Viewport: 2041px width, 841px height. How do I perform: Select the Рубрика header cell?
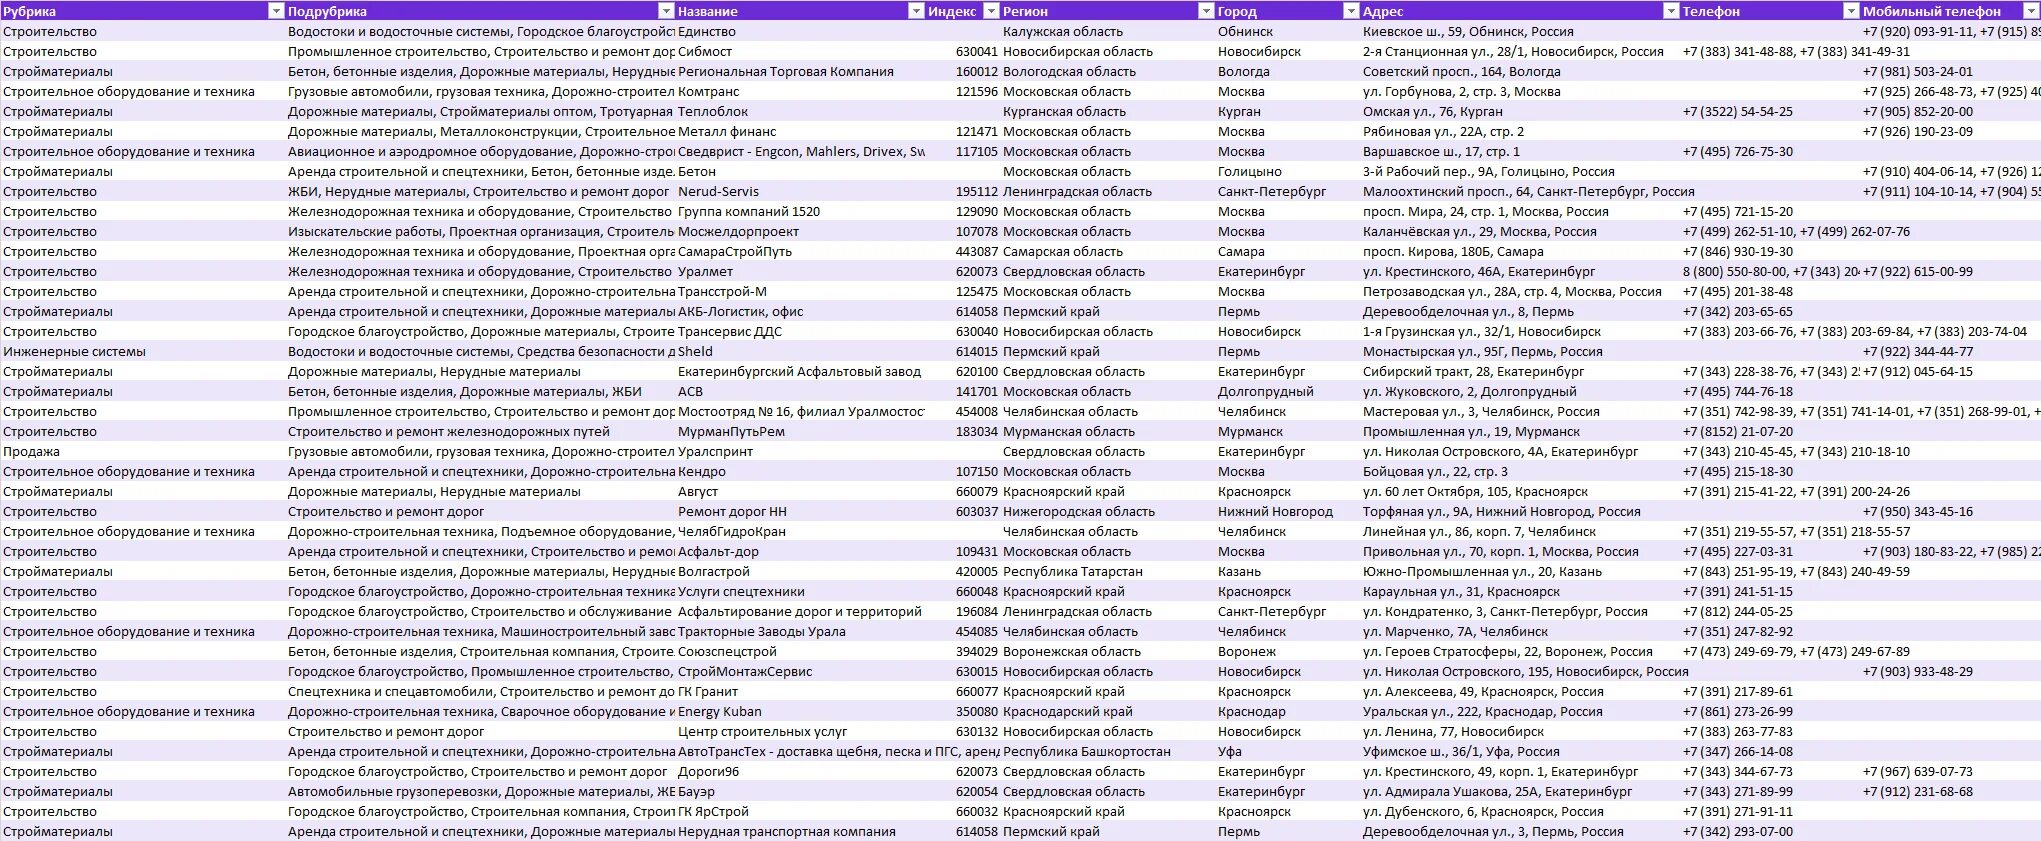pos(143,11)
